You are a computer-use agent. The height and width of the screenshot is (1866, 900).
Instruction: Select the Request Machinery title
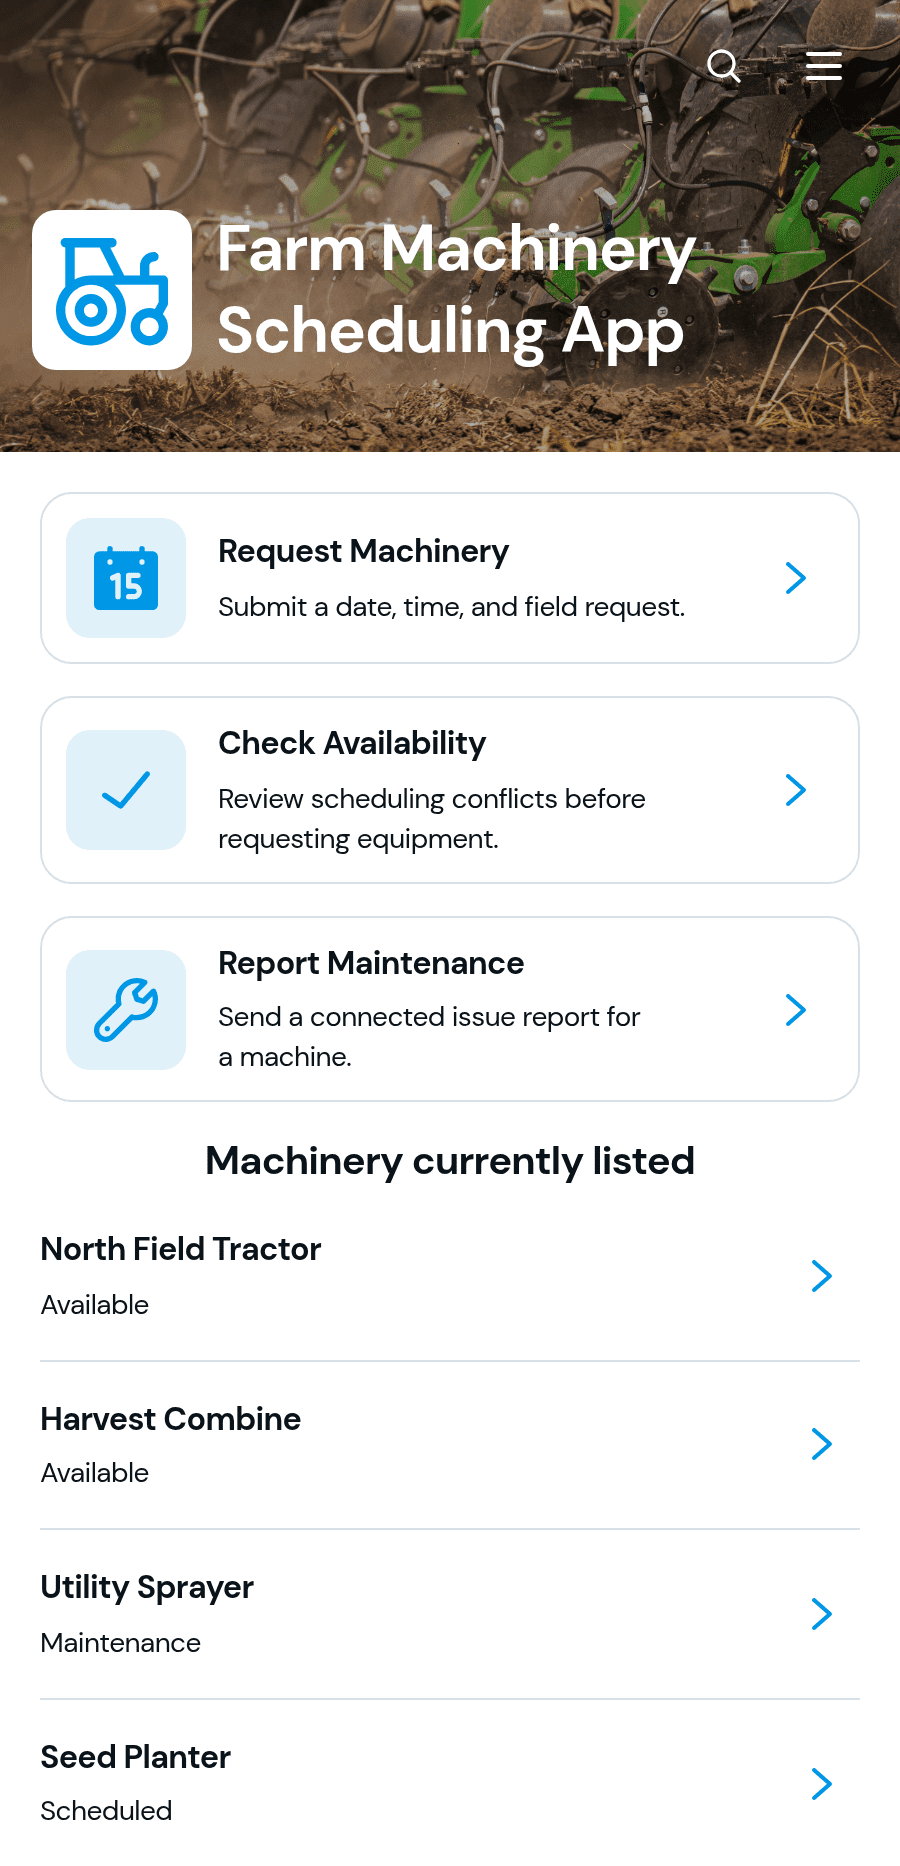click(x=364, y=552)
